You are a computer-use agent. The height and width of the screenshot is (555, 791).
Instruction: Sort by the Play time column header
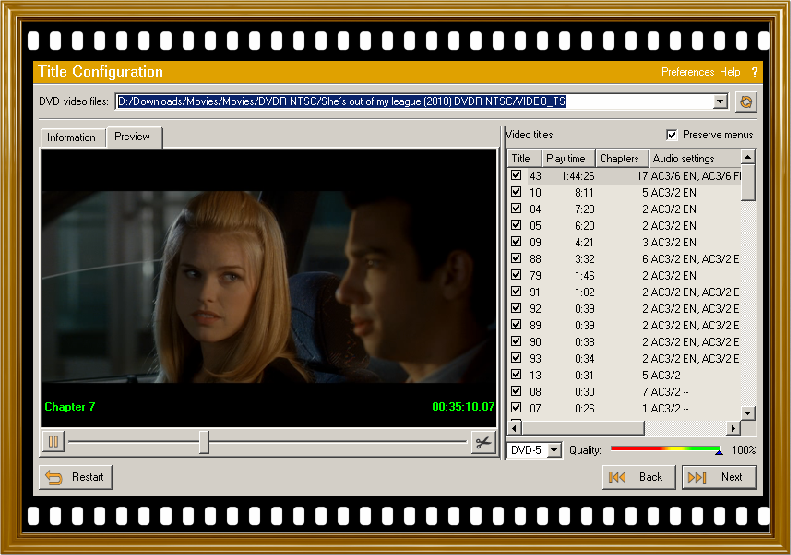coord(569,158)
